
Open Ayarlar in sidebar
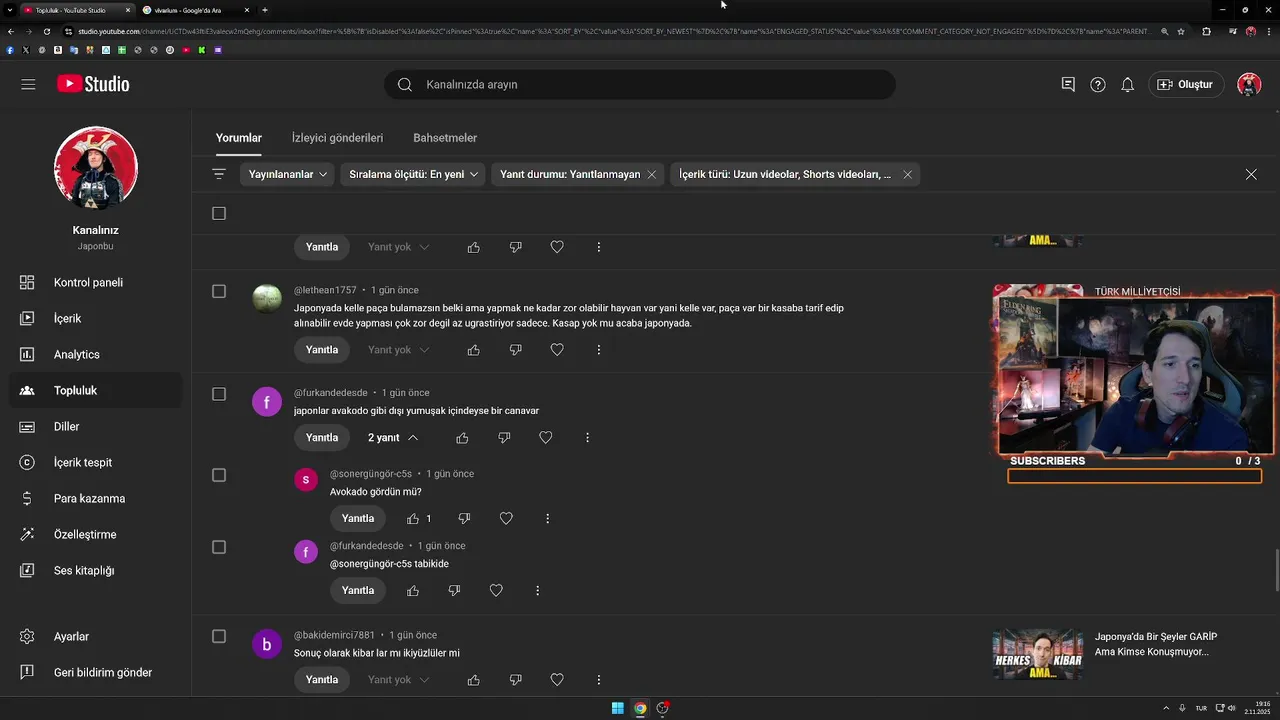point(96,637)
